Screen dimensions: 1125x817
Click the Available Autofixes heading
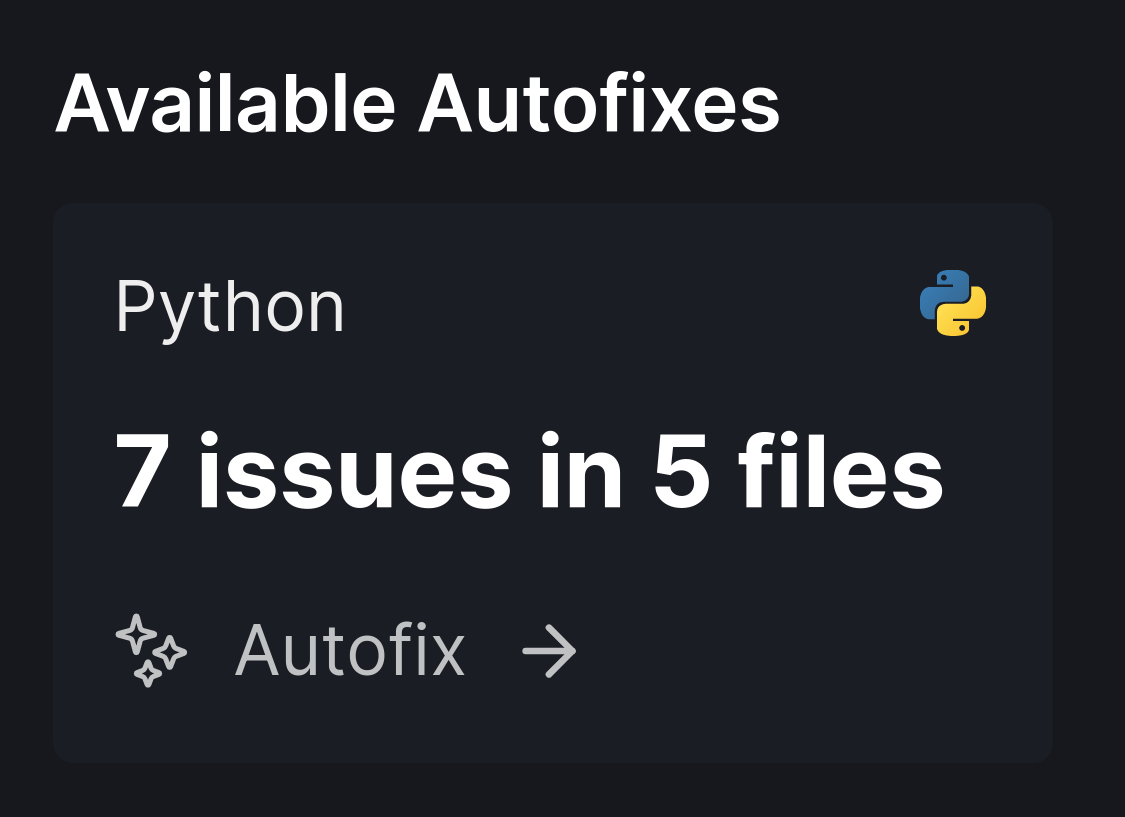click(x=419, y=102)
